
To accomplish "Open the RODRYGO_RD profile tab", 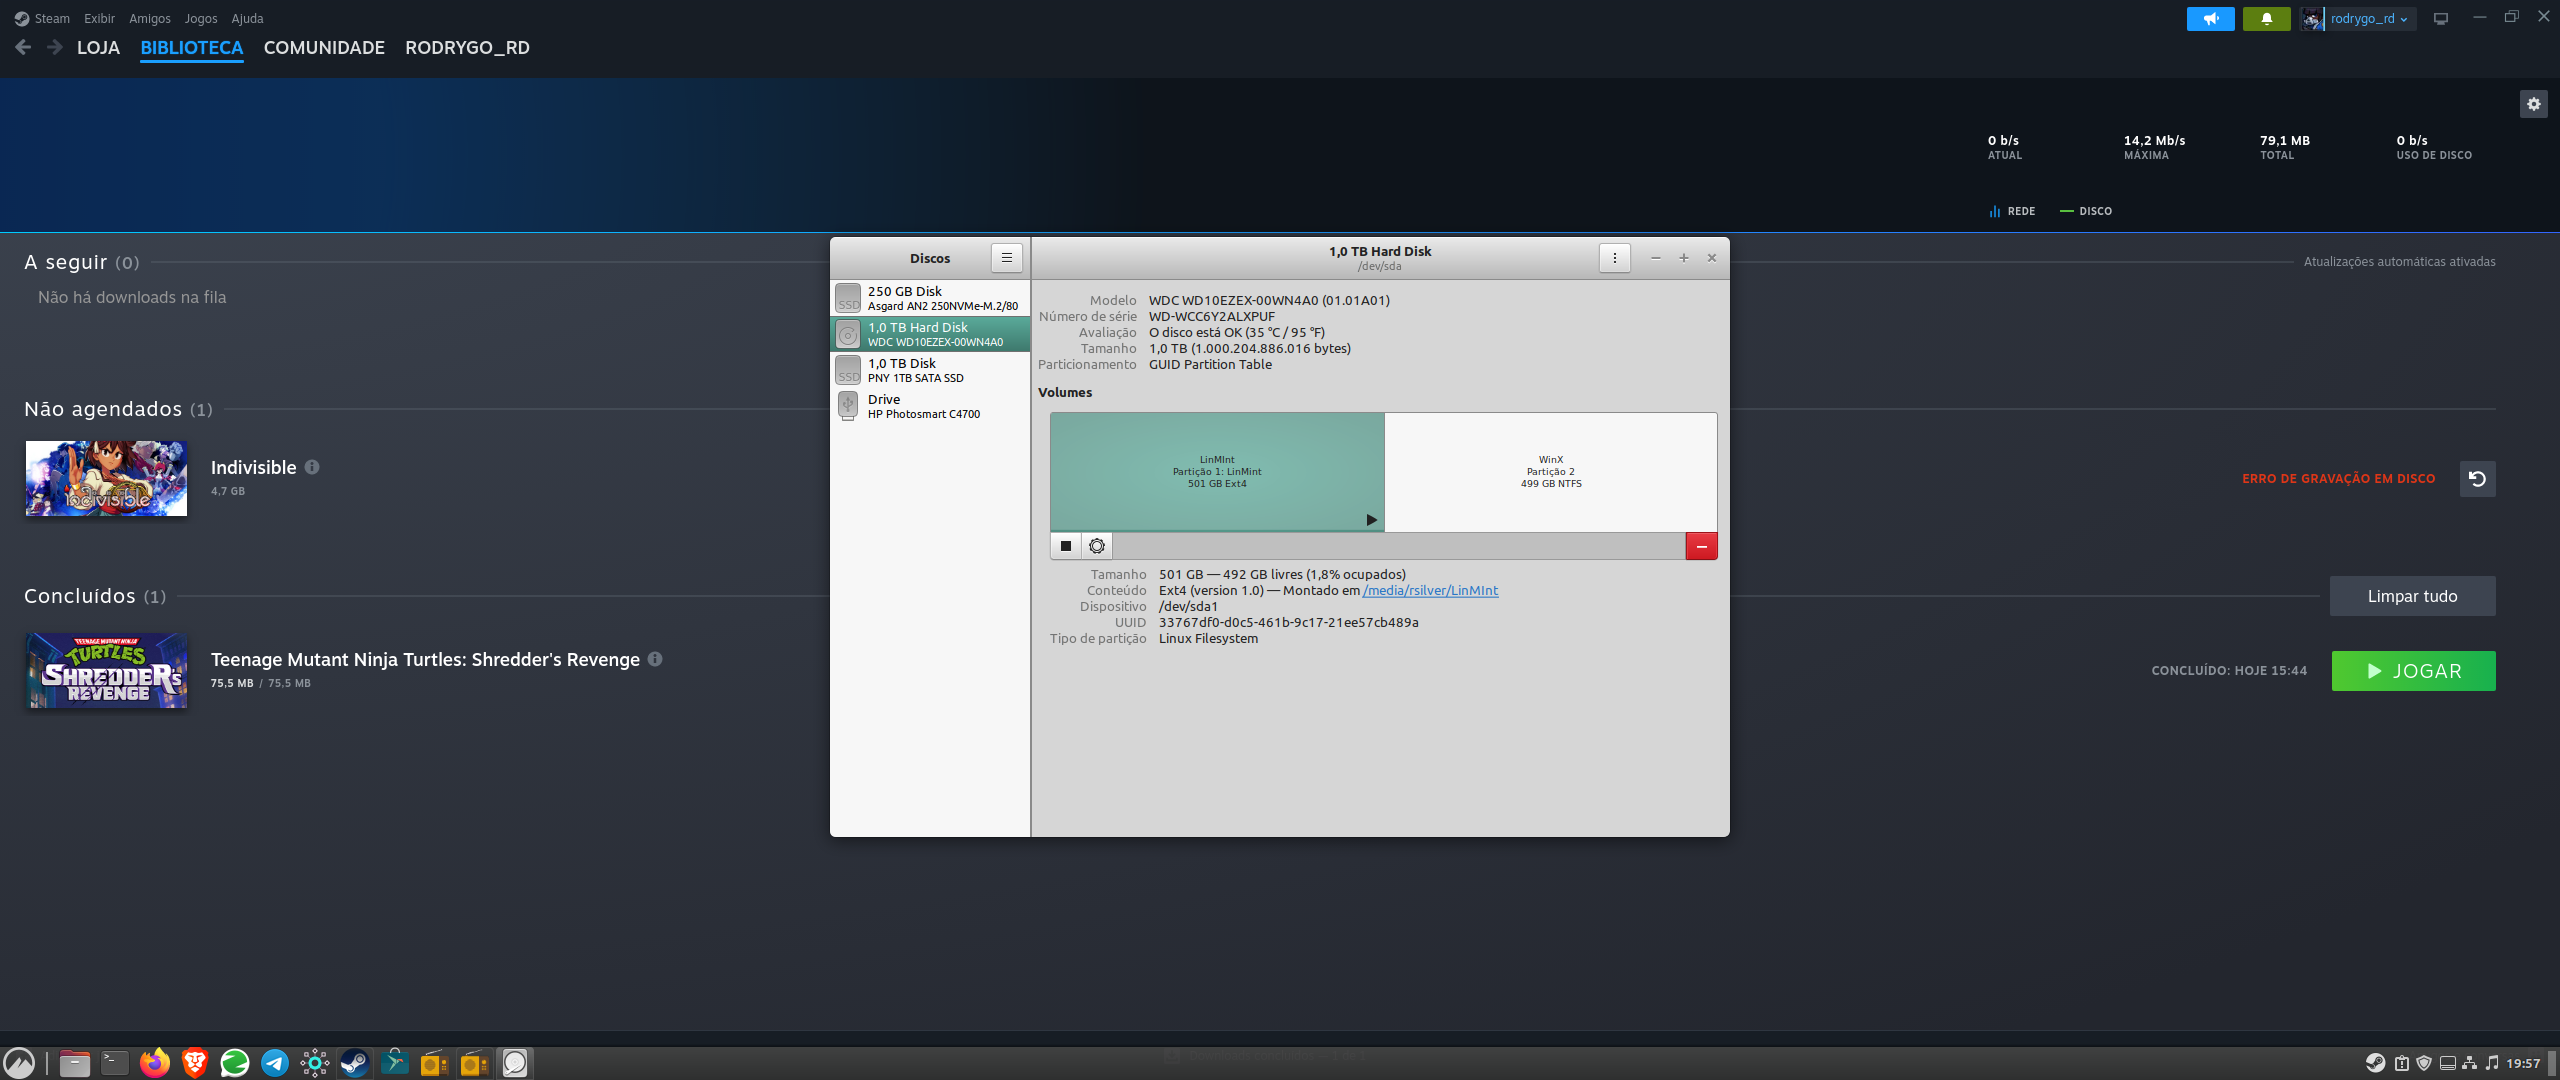I will tap(467, 48).
